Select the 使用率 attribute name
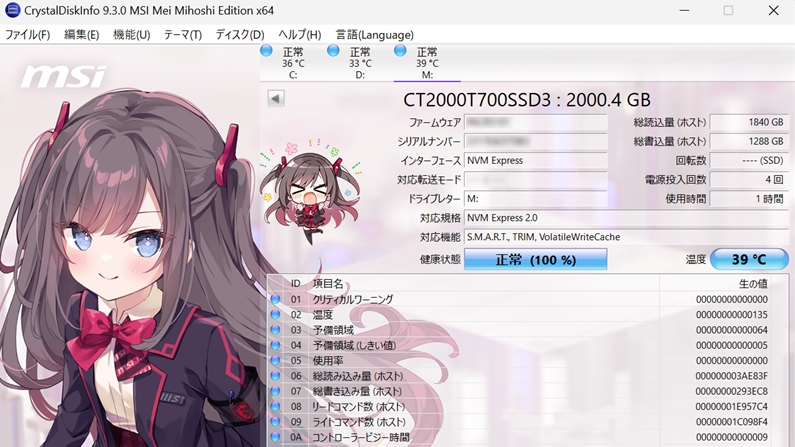Viewport: 795px width, 447px height. tap(328, 360)
